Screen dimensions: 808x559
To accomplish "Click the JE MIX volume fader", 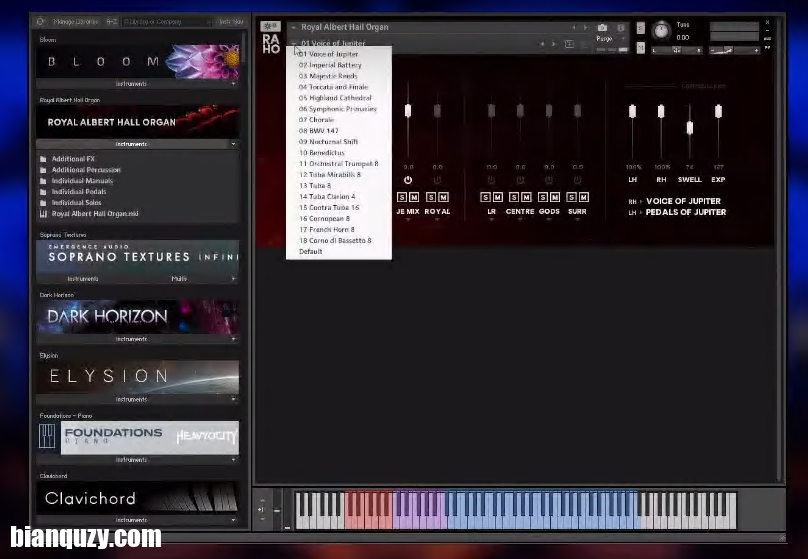I will (408, 110).
